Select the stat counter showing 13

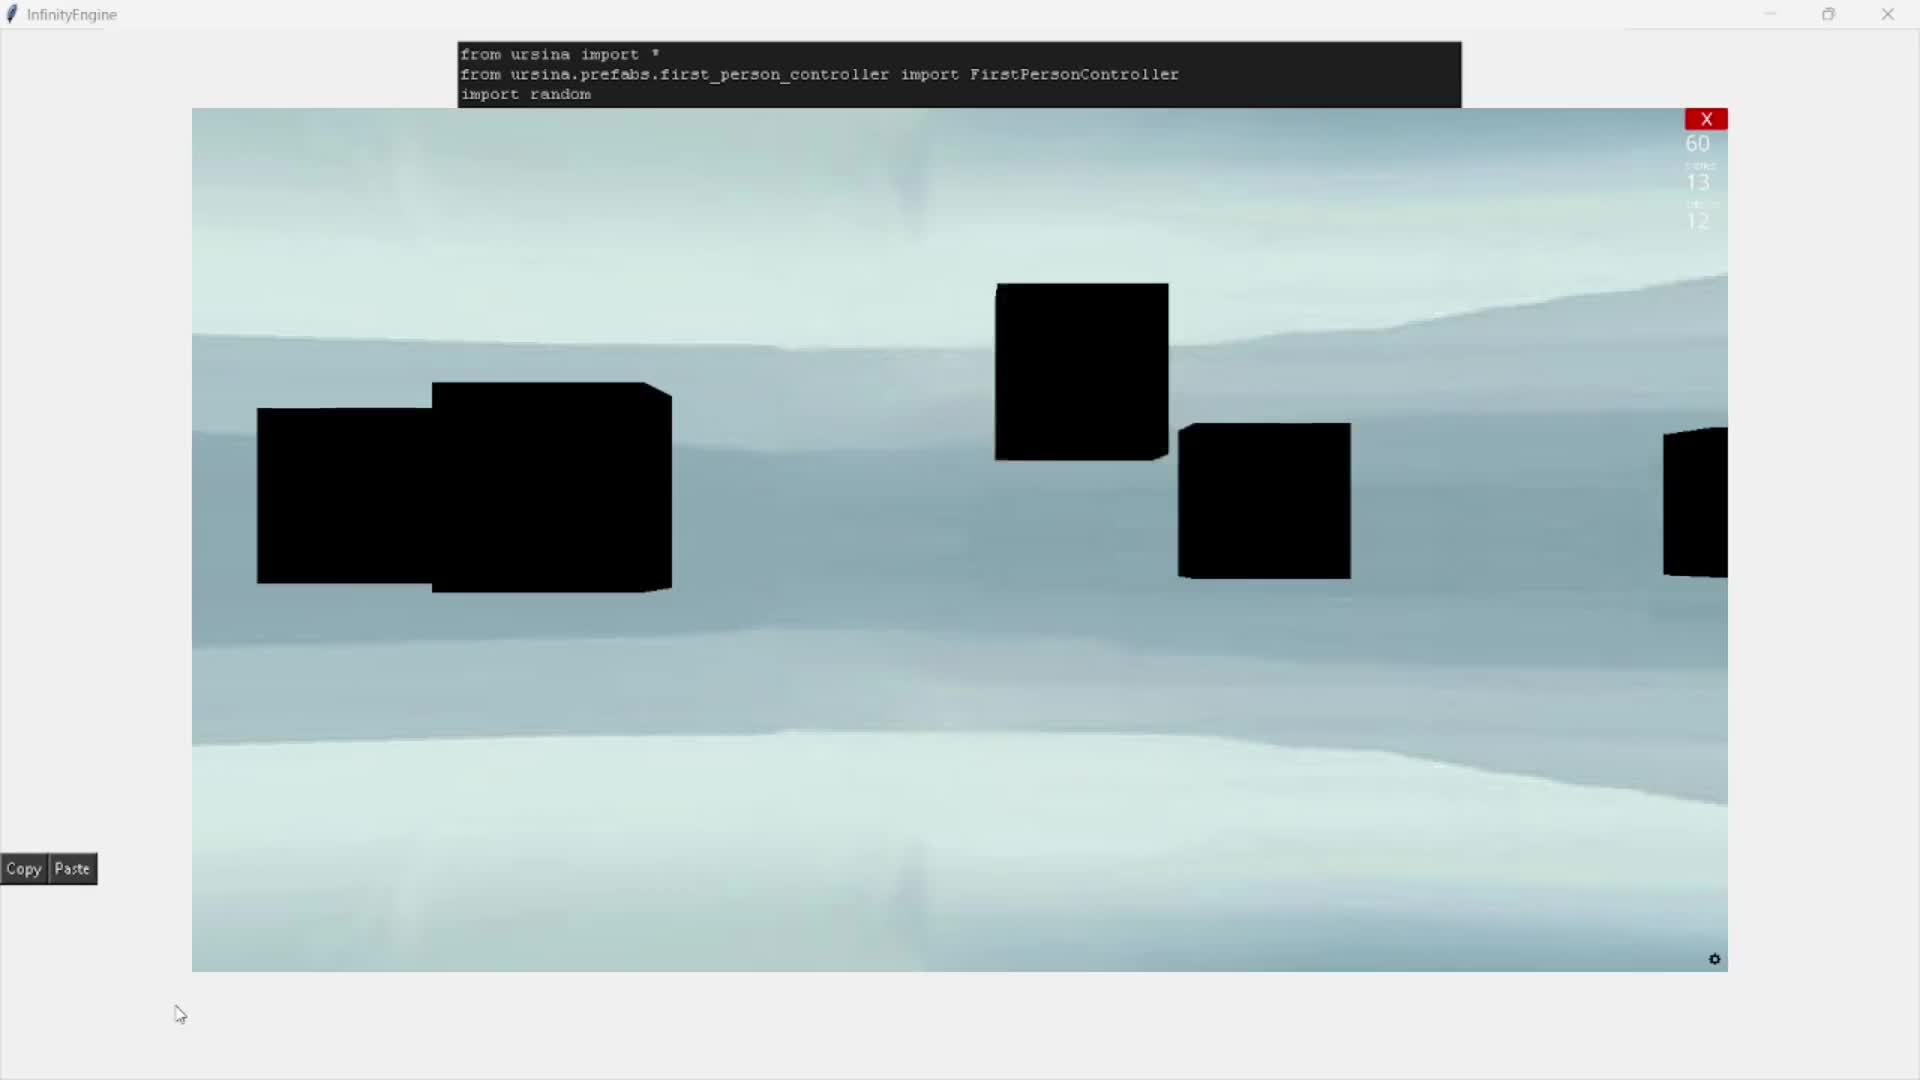(x=1698, y=182)
